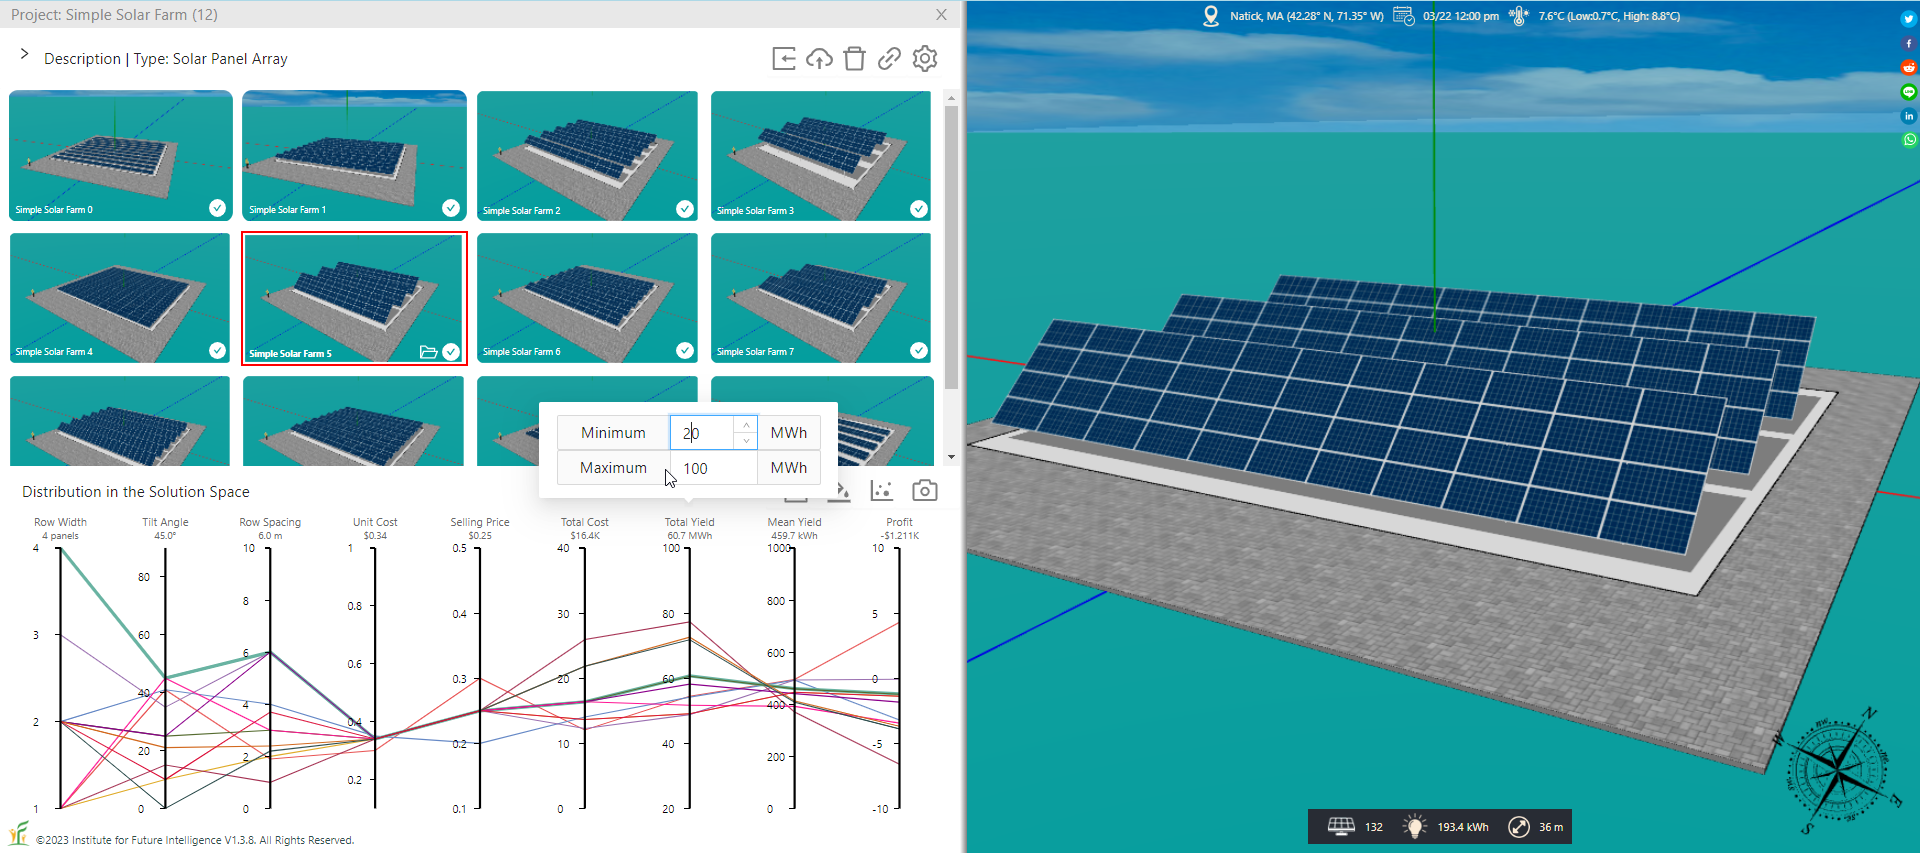Share on Reddit icon
1920x853 pixels.
click(x=1908, y=67)
